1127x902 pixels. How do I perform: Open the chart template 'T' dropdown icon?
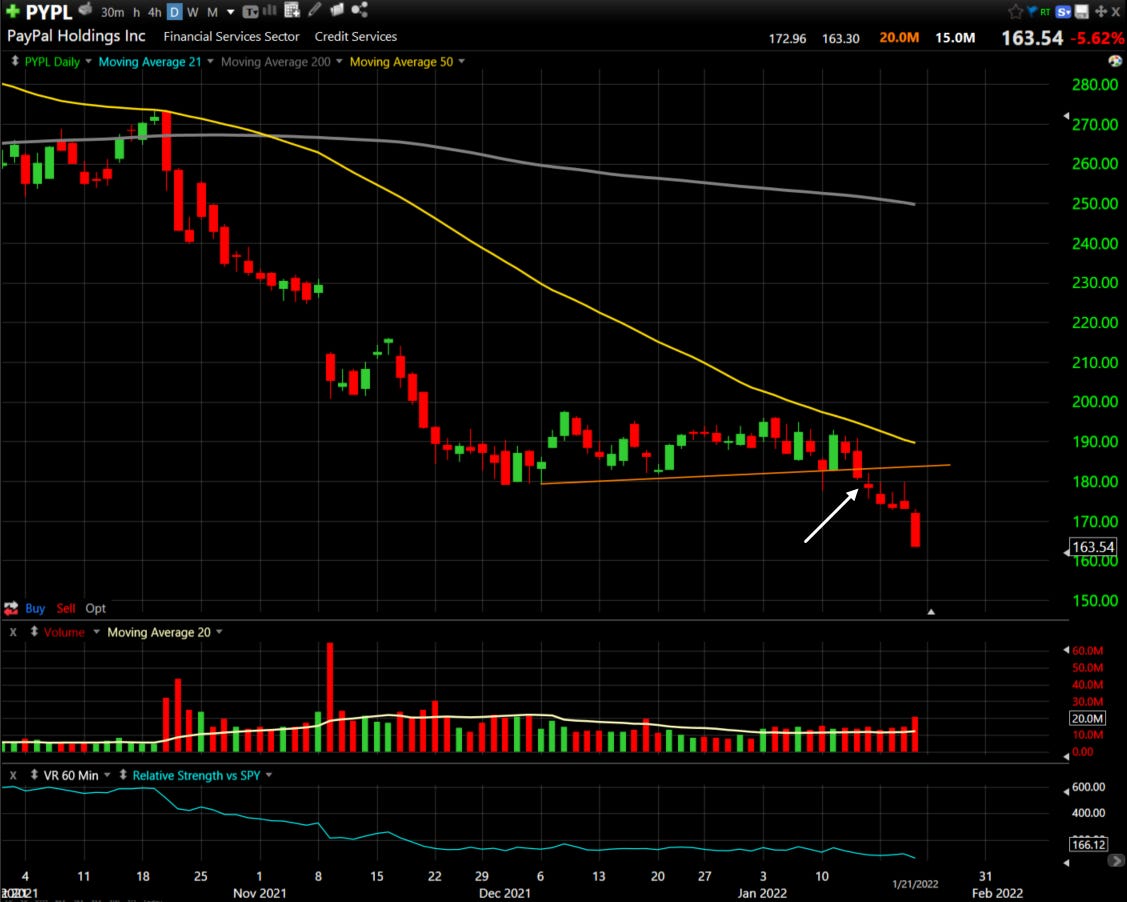[x=250, y=11]
